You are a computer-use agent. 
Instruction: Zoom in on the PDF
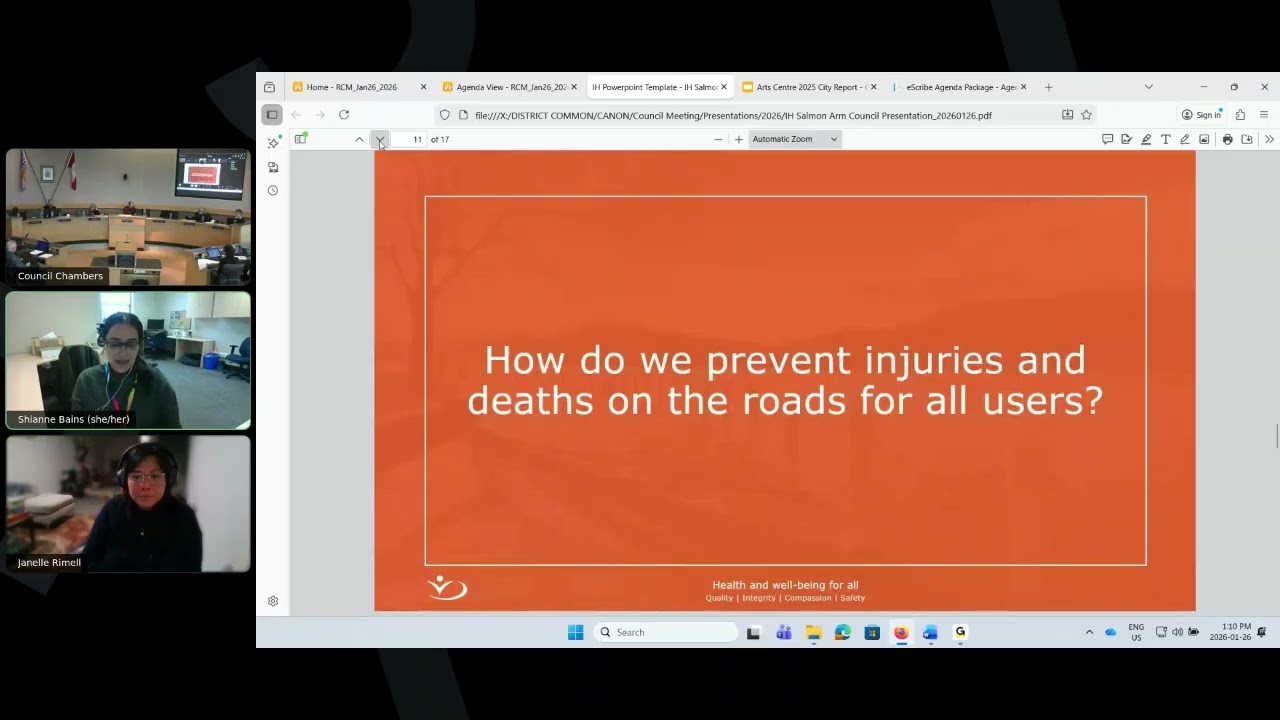(x=739, y=139)
